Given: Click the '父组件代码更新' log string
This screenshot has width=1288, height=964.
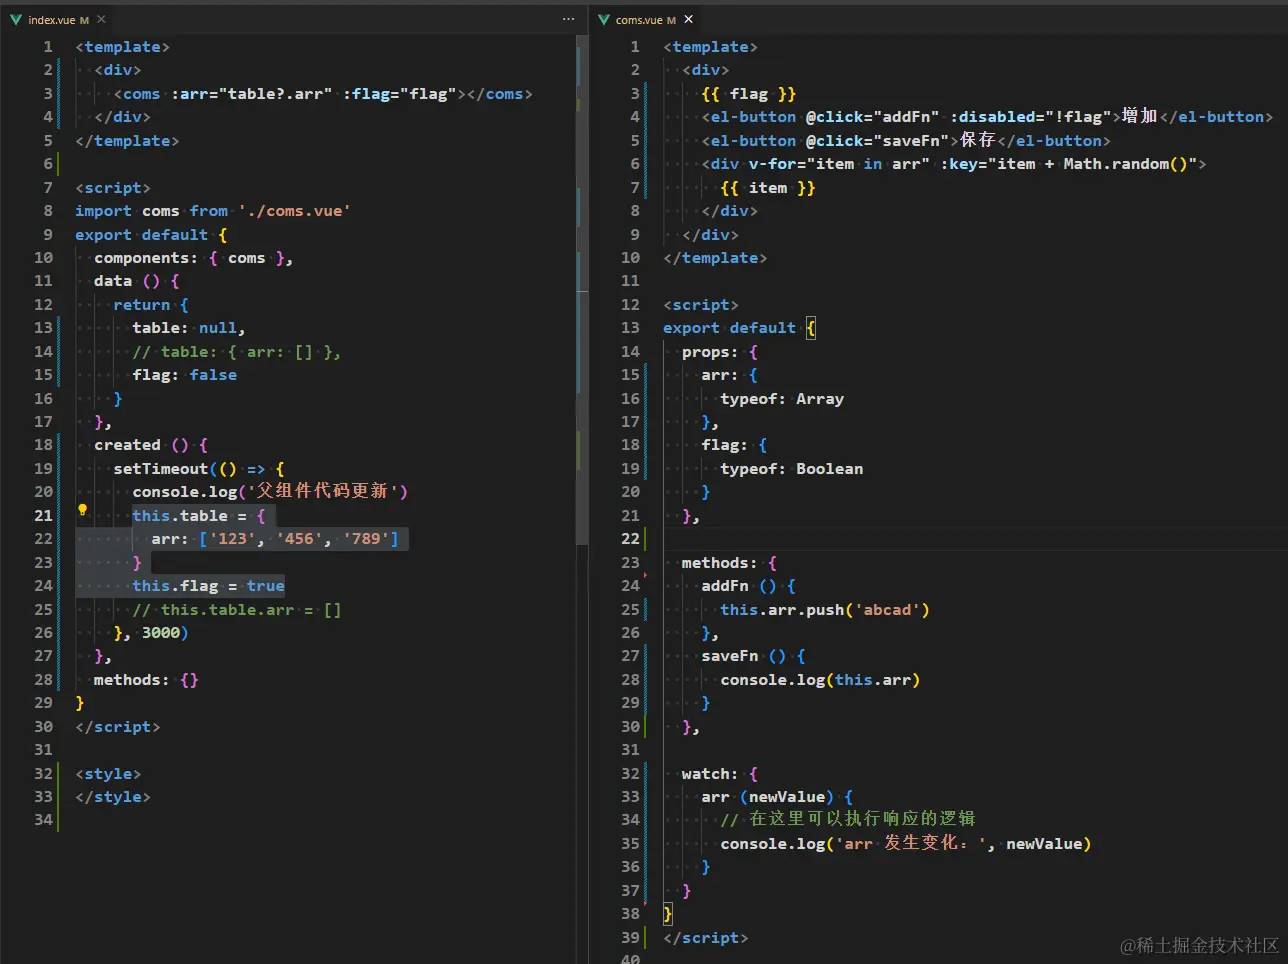Looking at the screenshot, I should (323, 491).
